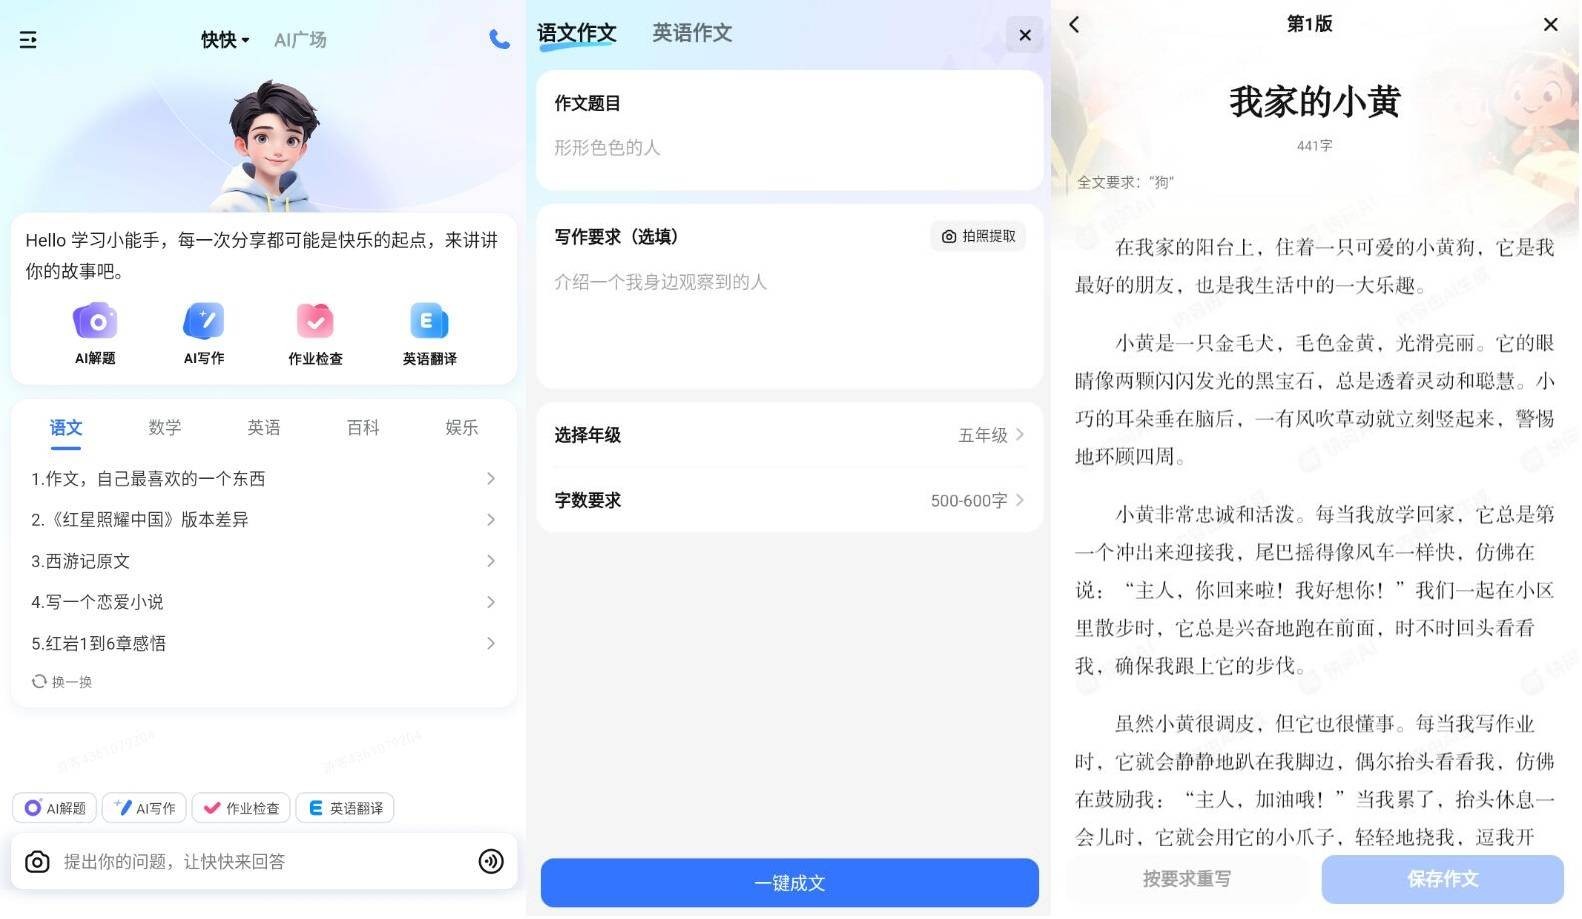Focus the 作文题目 input field
The image size is (1582, 919).
point(789,148)
